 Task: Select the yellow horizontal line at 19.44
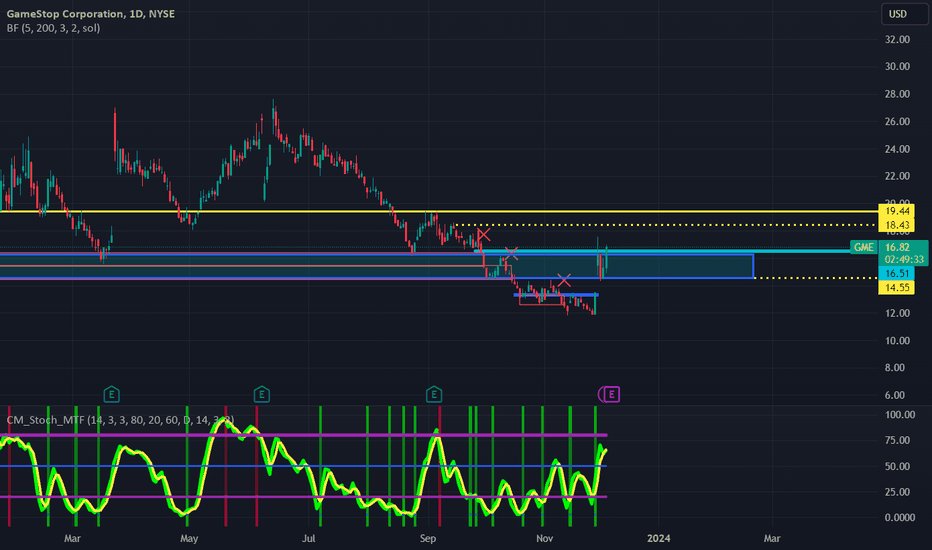(439, 211)
